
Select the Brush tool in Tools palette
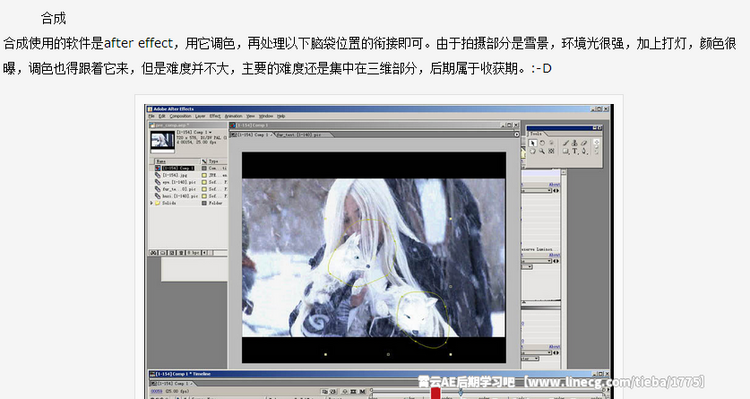click(566, 143)
